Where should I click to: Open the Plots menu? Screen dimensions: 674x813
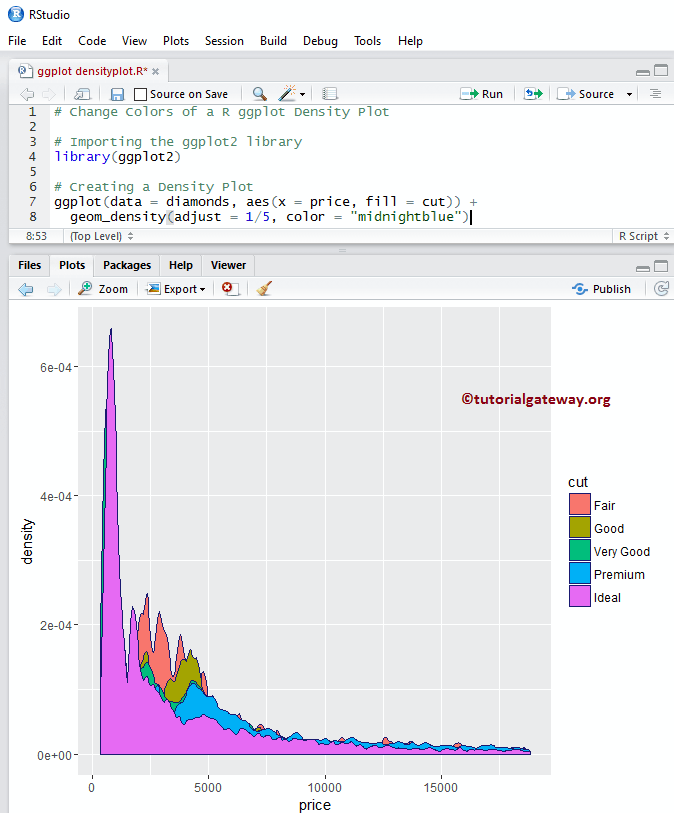pyautogui.click(x=176, y=41)
